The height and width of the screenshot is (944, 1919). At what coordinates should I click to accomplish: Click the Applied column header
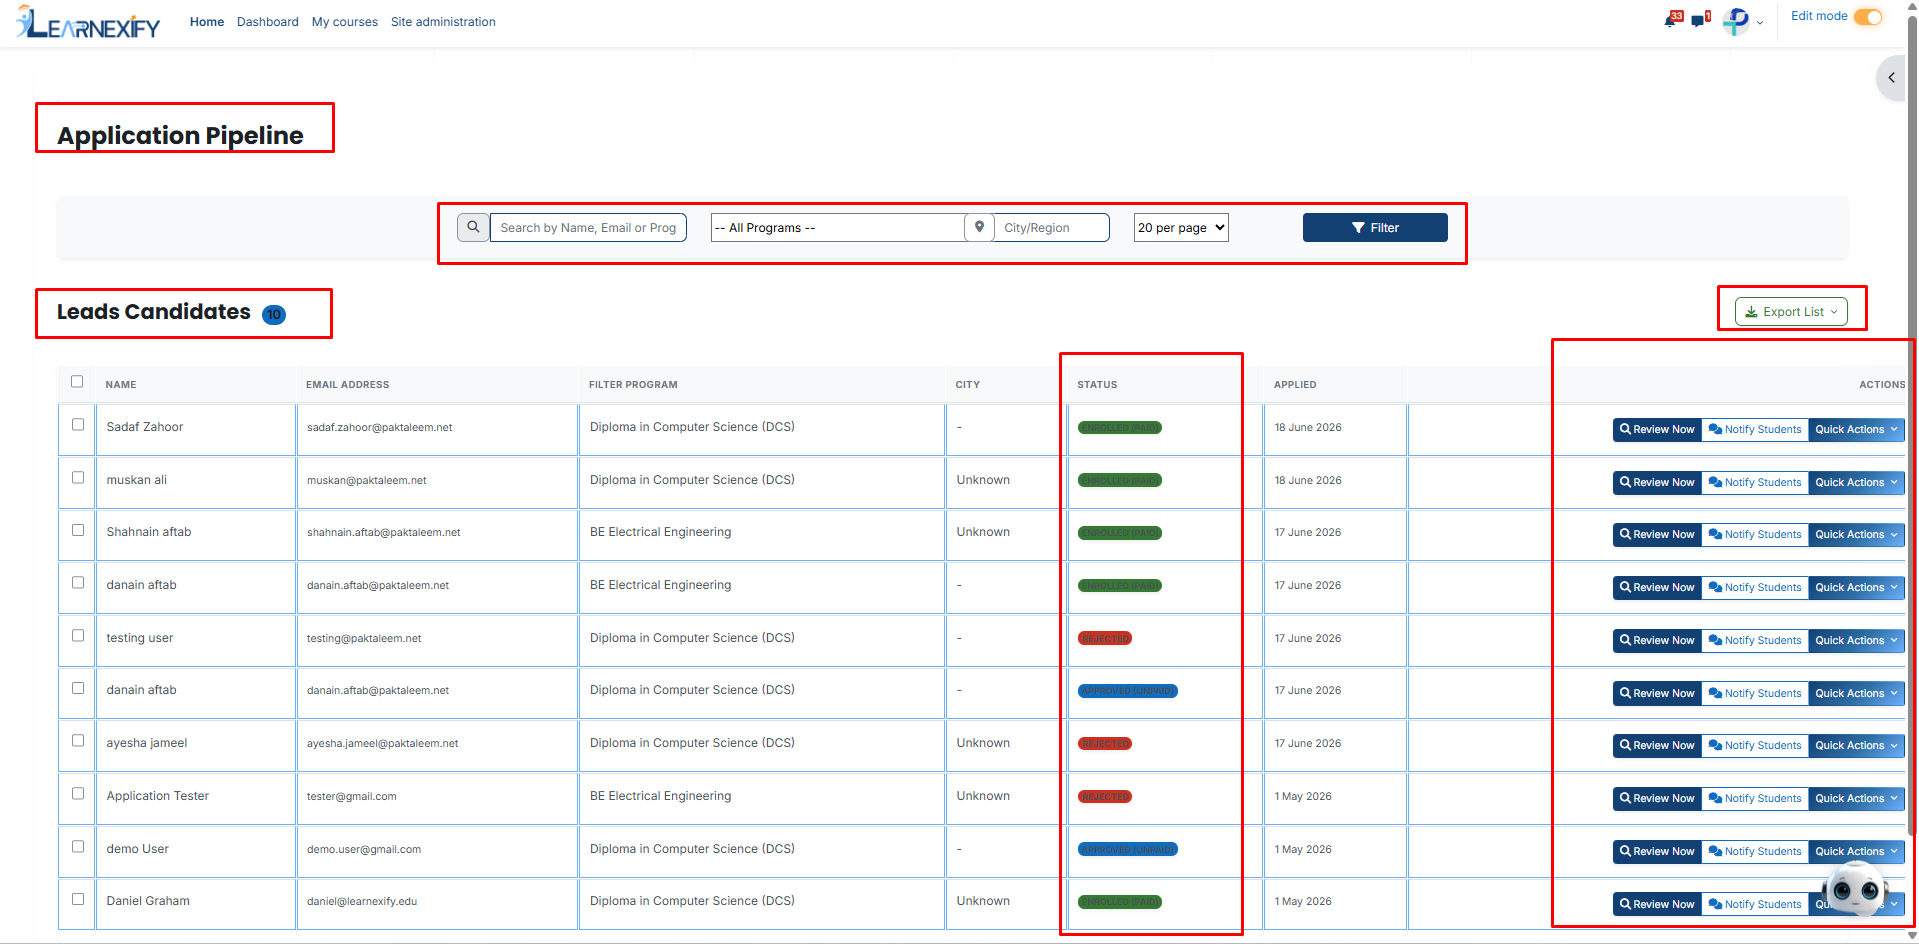tap(1295, 385)
